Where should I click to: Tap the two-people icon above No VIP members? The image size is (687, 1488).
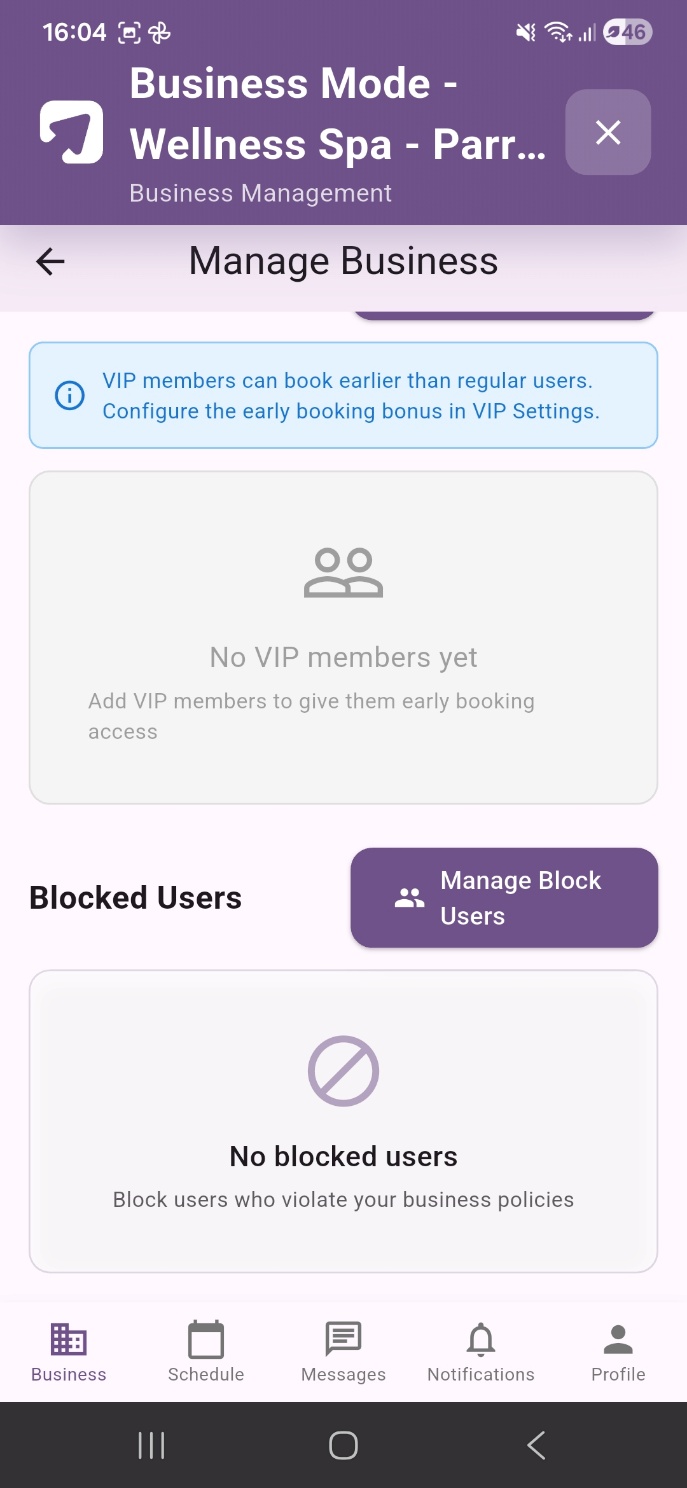click(x=343, y=573)
